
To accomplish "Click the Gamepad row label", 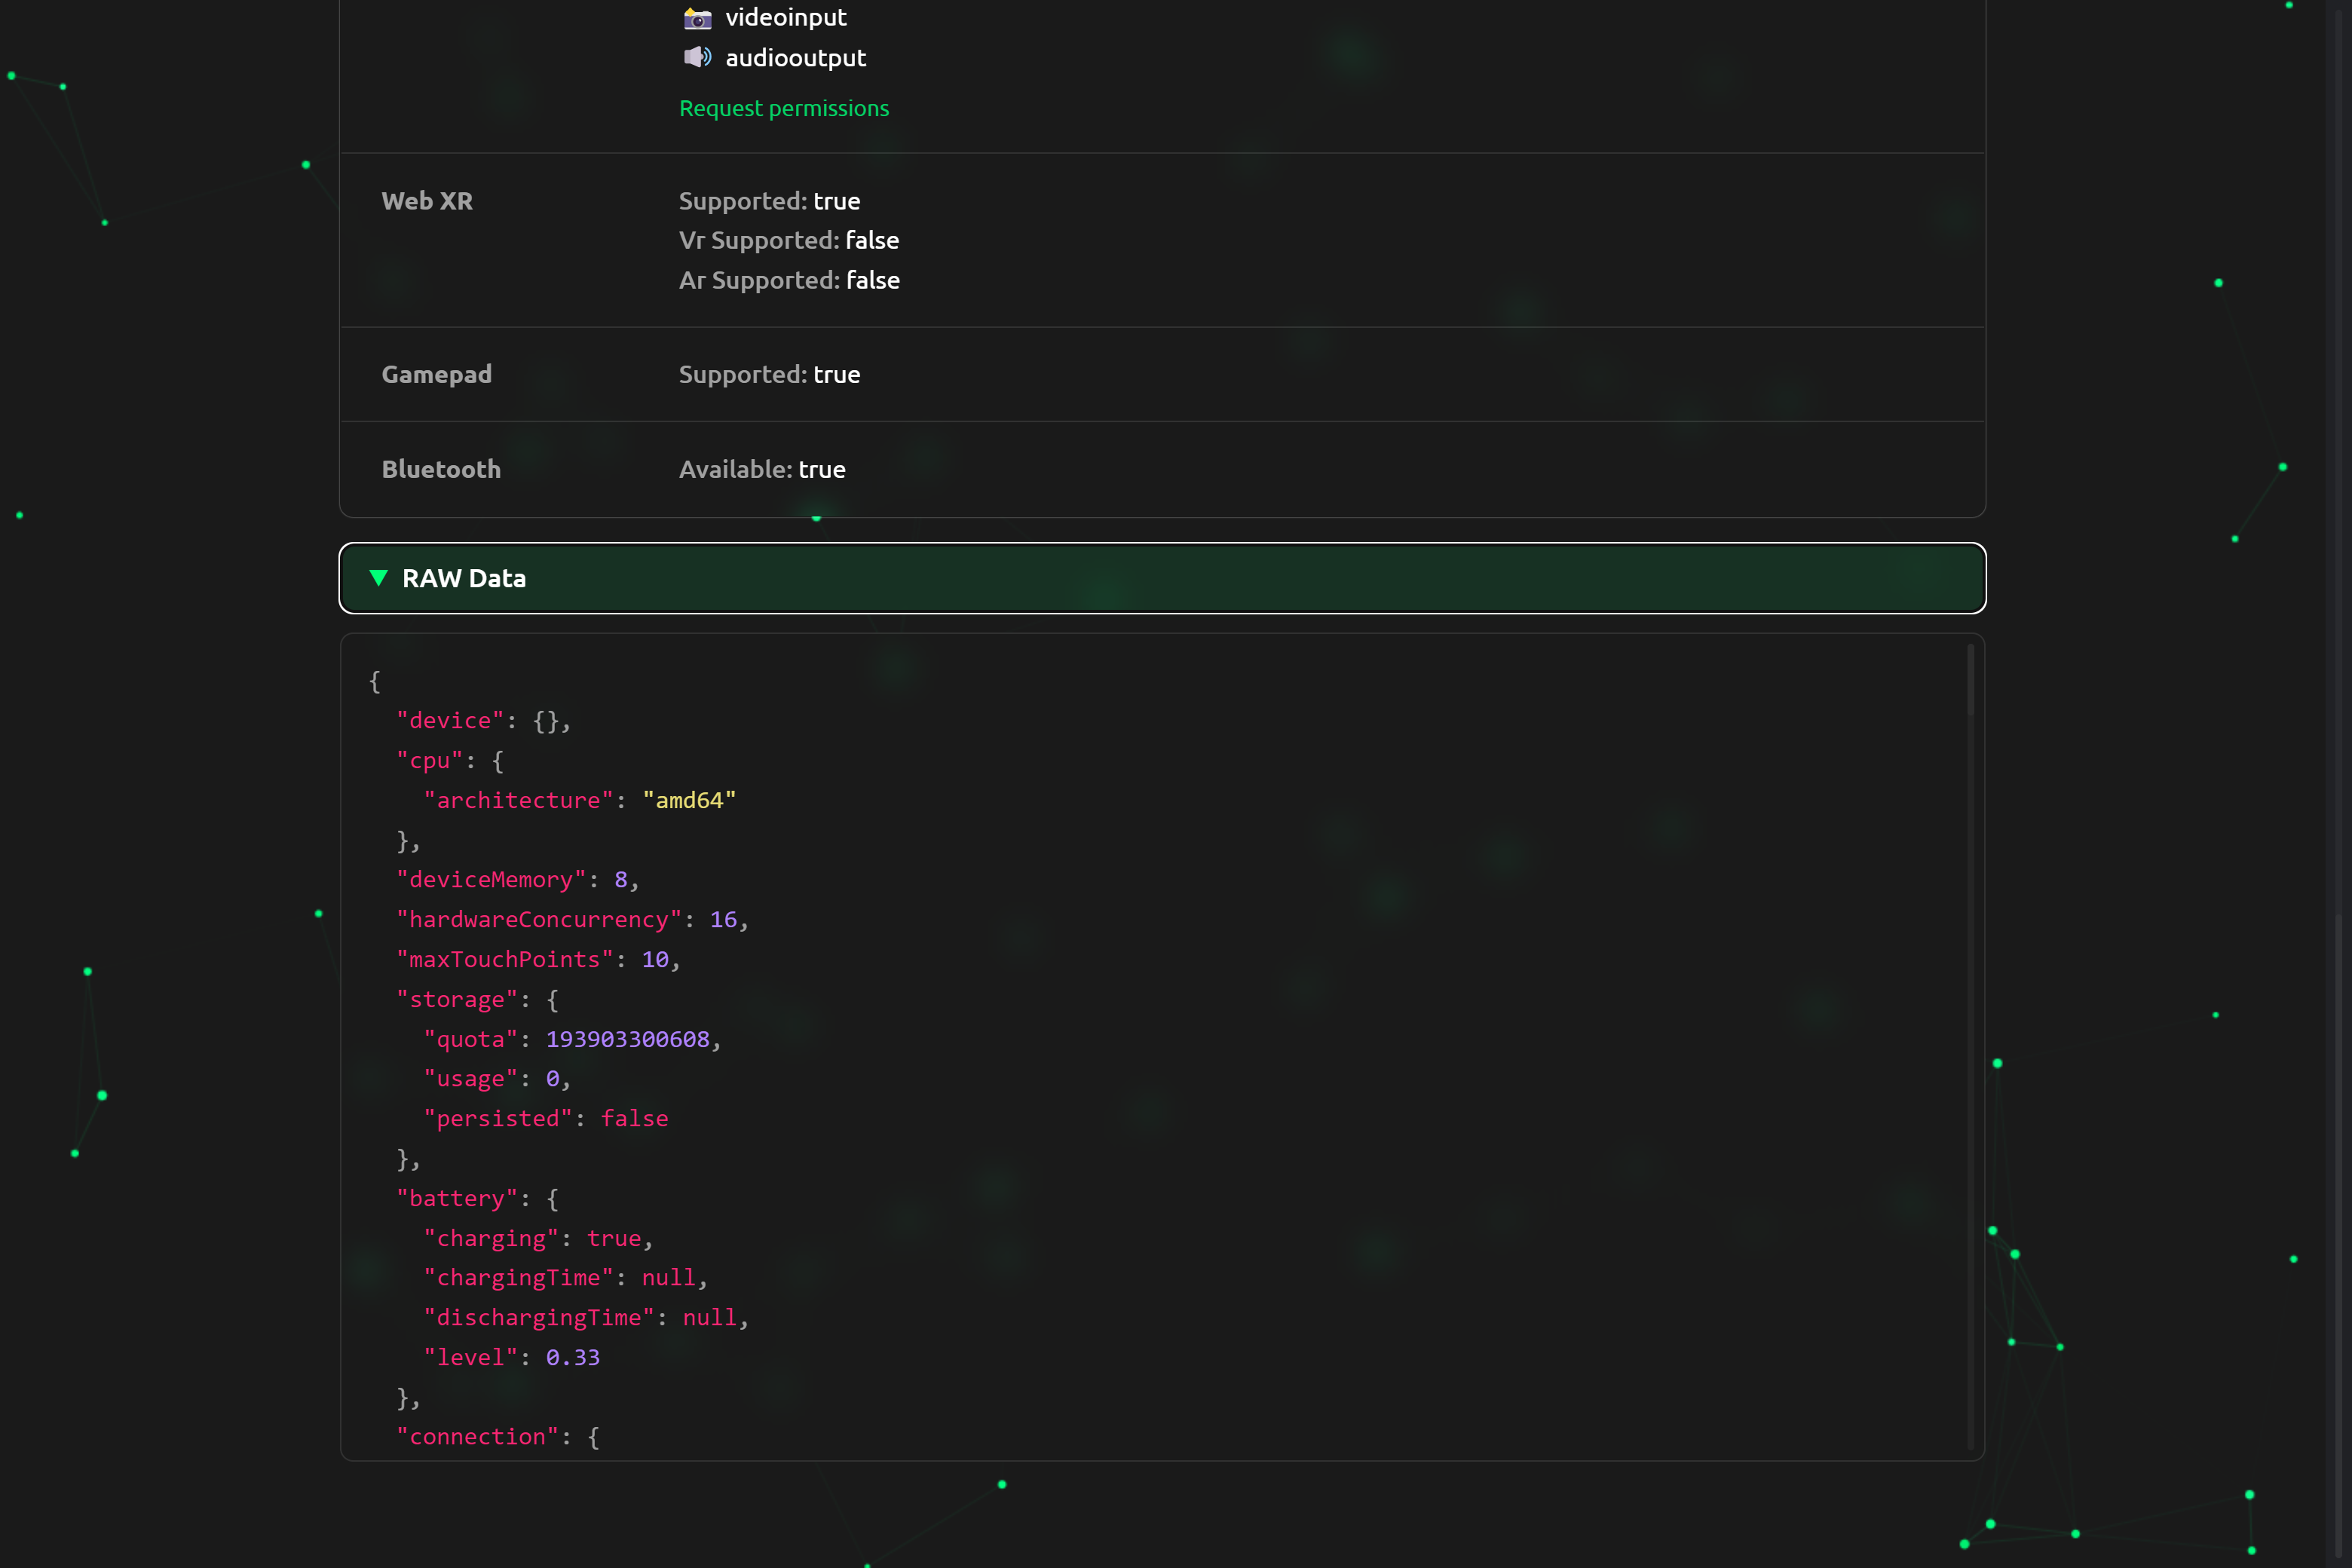I will point(436,374).
